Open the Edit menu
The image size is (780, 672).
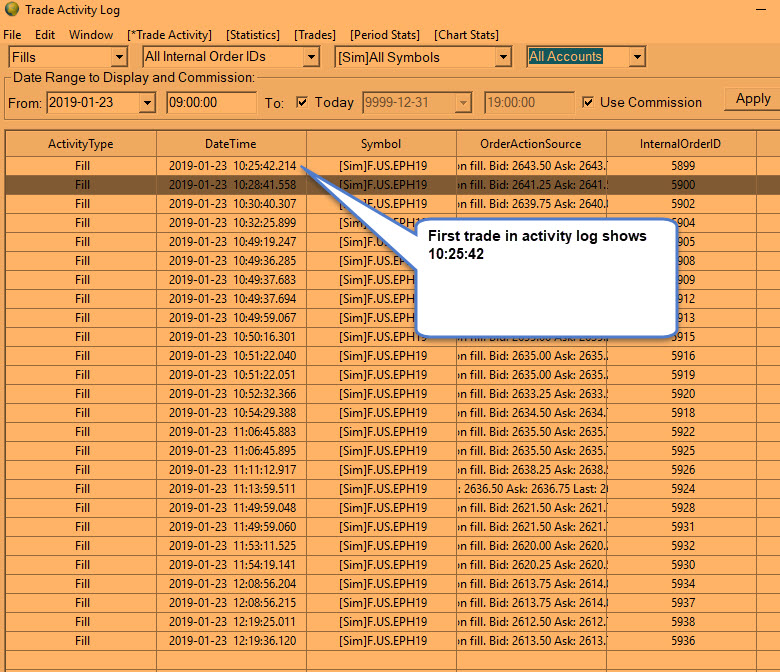click(x=45, y=35)
